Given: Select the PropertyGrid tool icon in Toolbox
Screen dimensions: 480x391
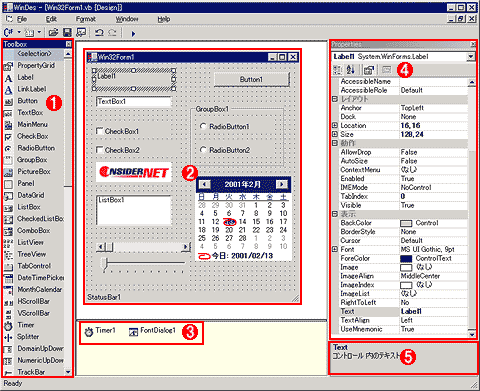Looking at the screenshot, I should [x=8, y=66].
